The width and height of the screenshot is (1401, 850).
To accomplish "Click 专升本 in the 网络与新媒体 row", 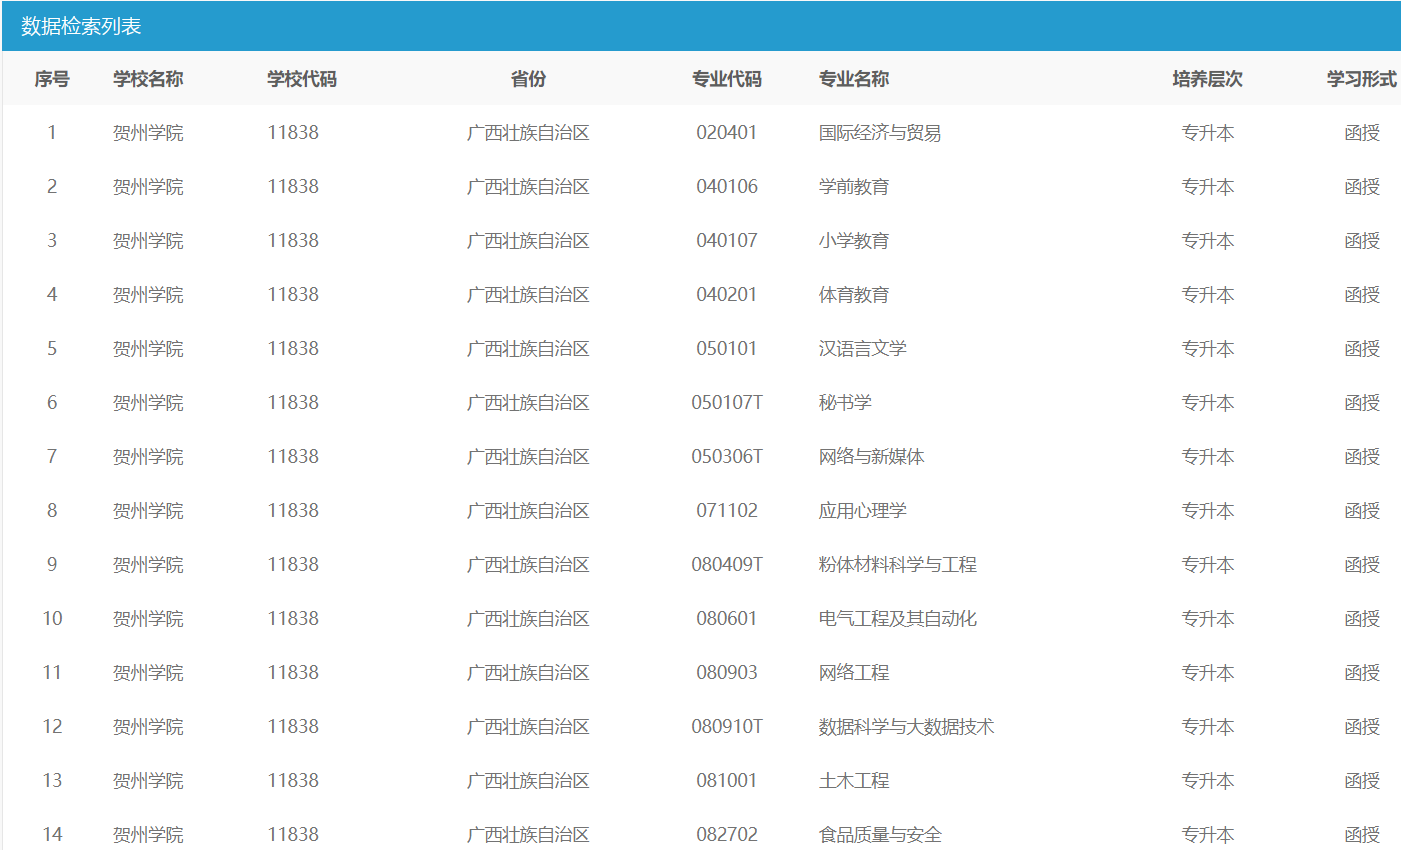I will tap(1208, 457).
